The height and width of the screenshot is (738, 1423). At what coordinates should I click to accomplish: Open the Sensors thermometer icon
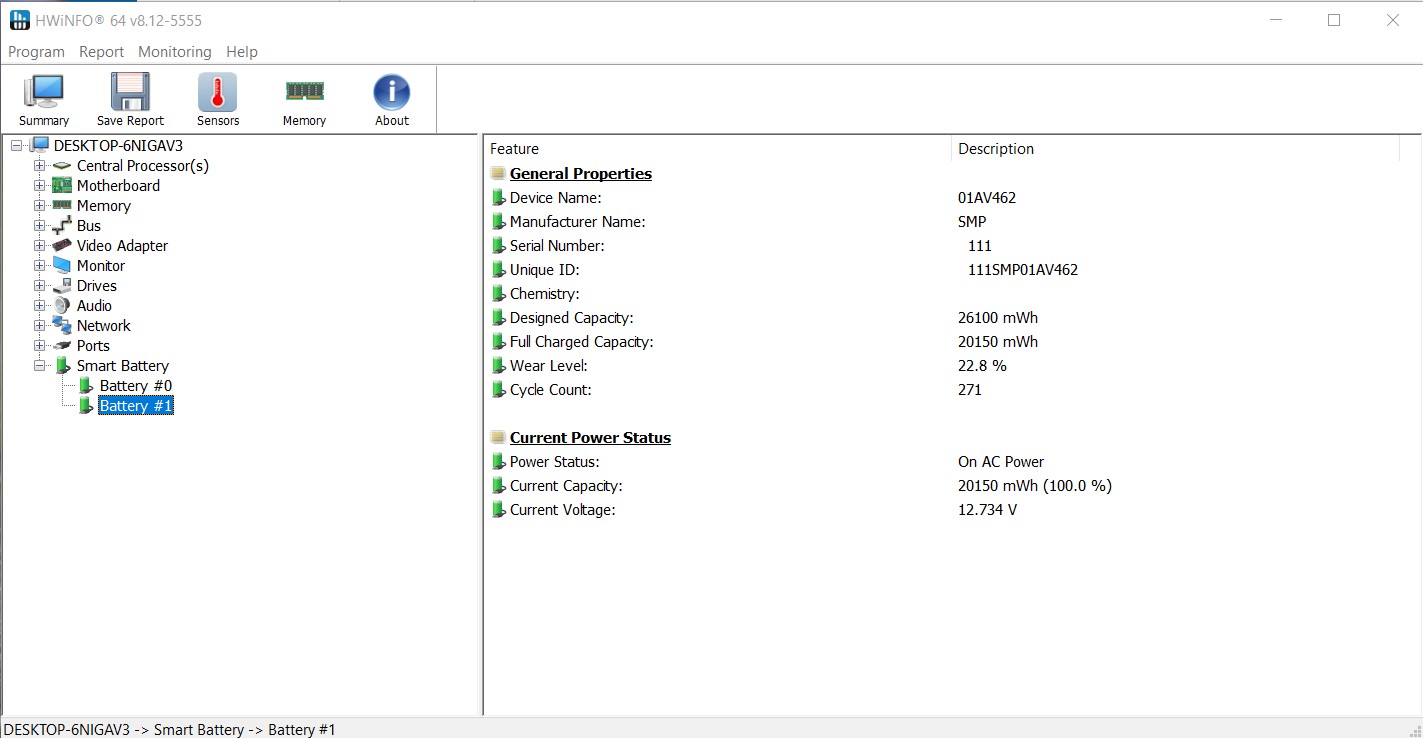pyautogui.click(x=218, y=92)
